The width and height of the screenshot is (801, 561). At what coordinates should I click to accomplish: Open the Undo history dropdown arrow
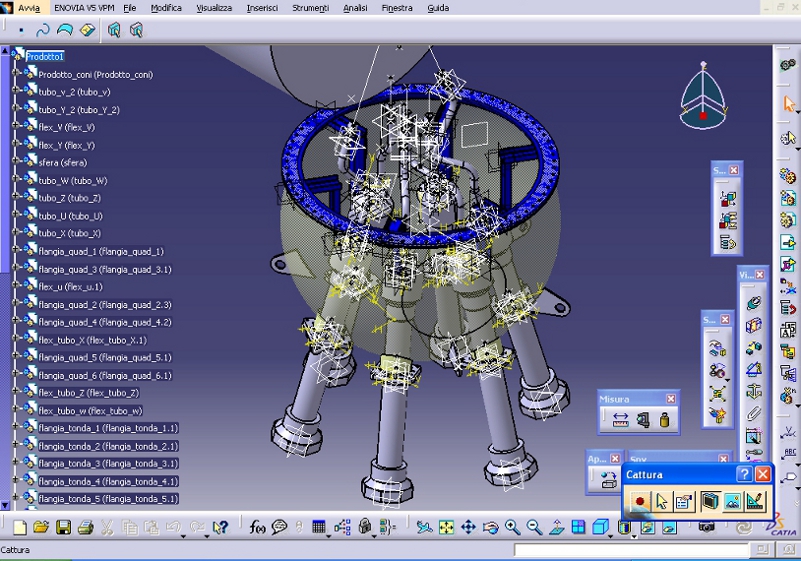(183, 536)
